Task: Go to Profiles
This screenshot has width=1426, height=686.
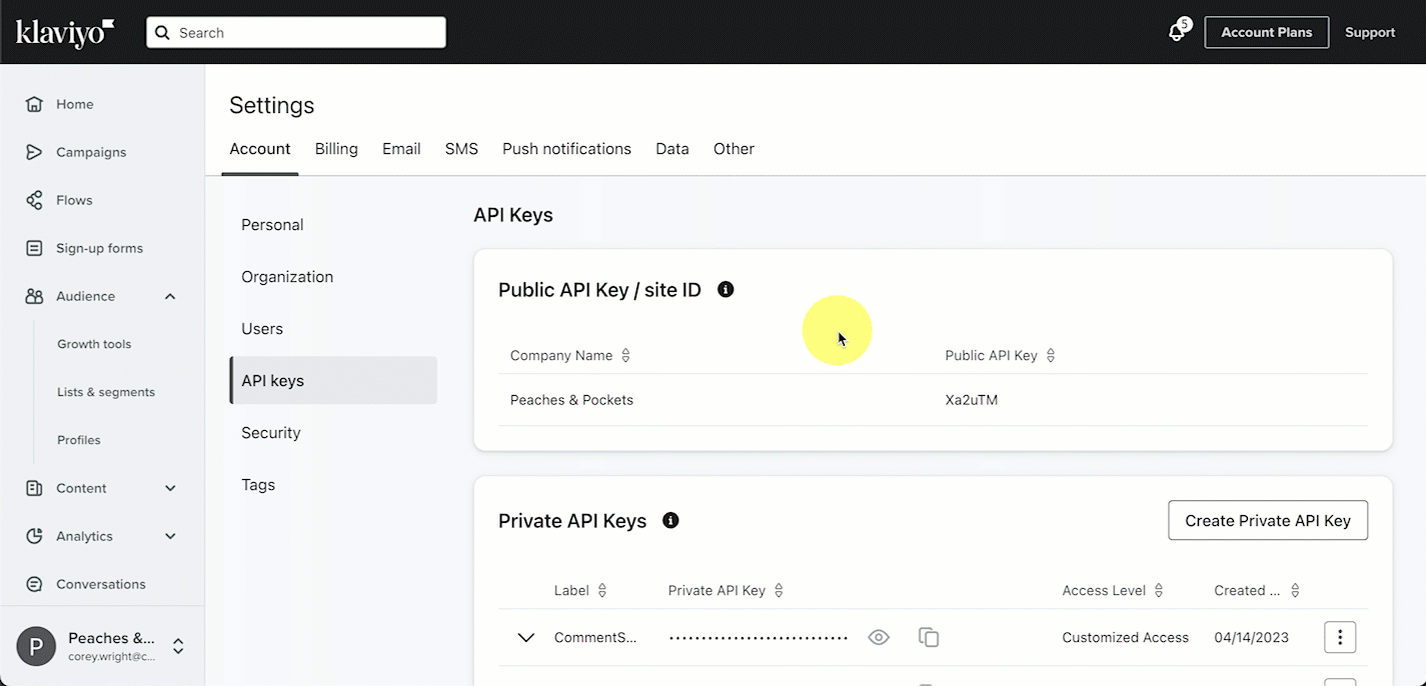Action: point(79,440)
